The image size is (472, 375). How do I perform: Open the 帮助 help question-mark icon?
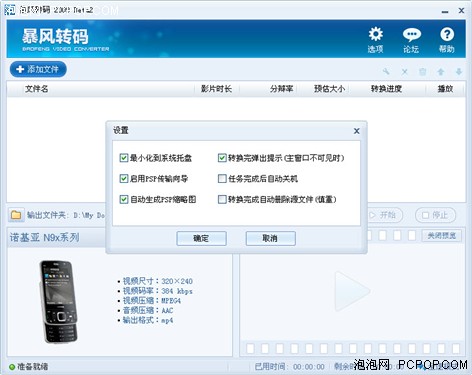coord(447,40)
